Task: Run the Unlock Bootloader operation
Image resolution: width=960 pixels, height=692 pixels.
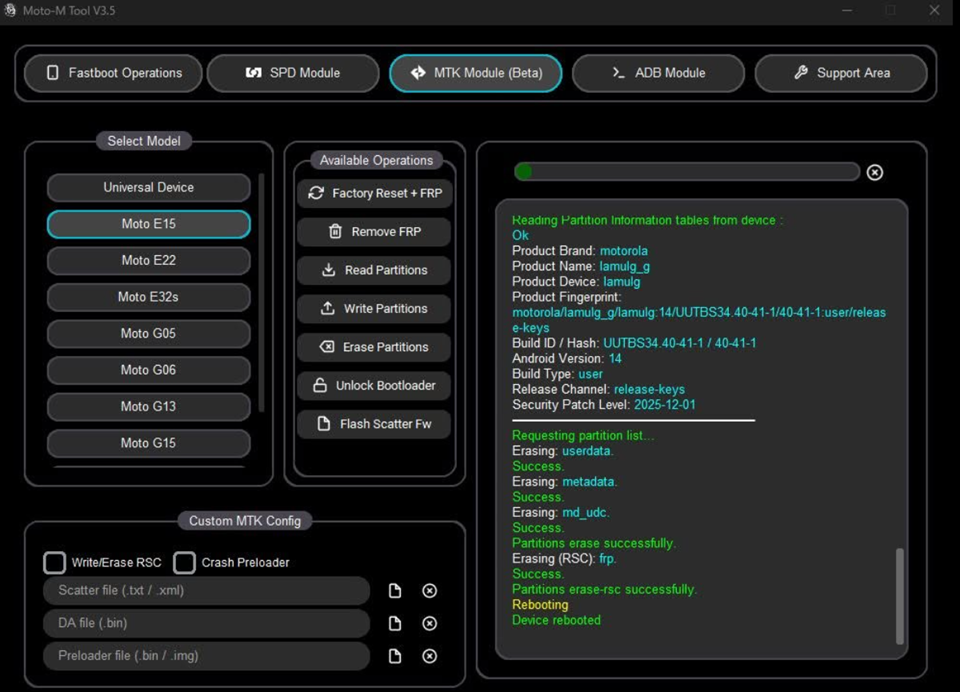Action: click(374, 386)
